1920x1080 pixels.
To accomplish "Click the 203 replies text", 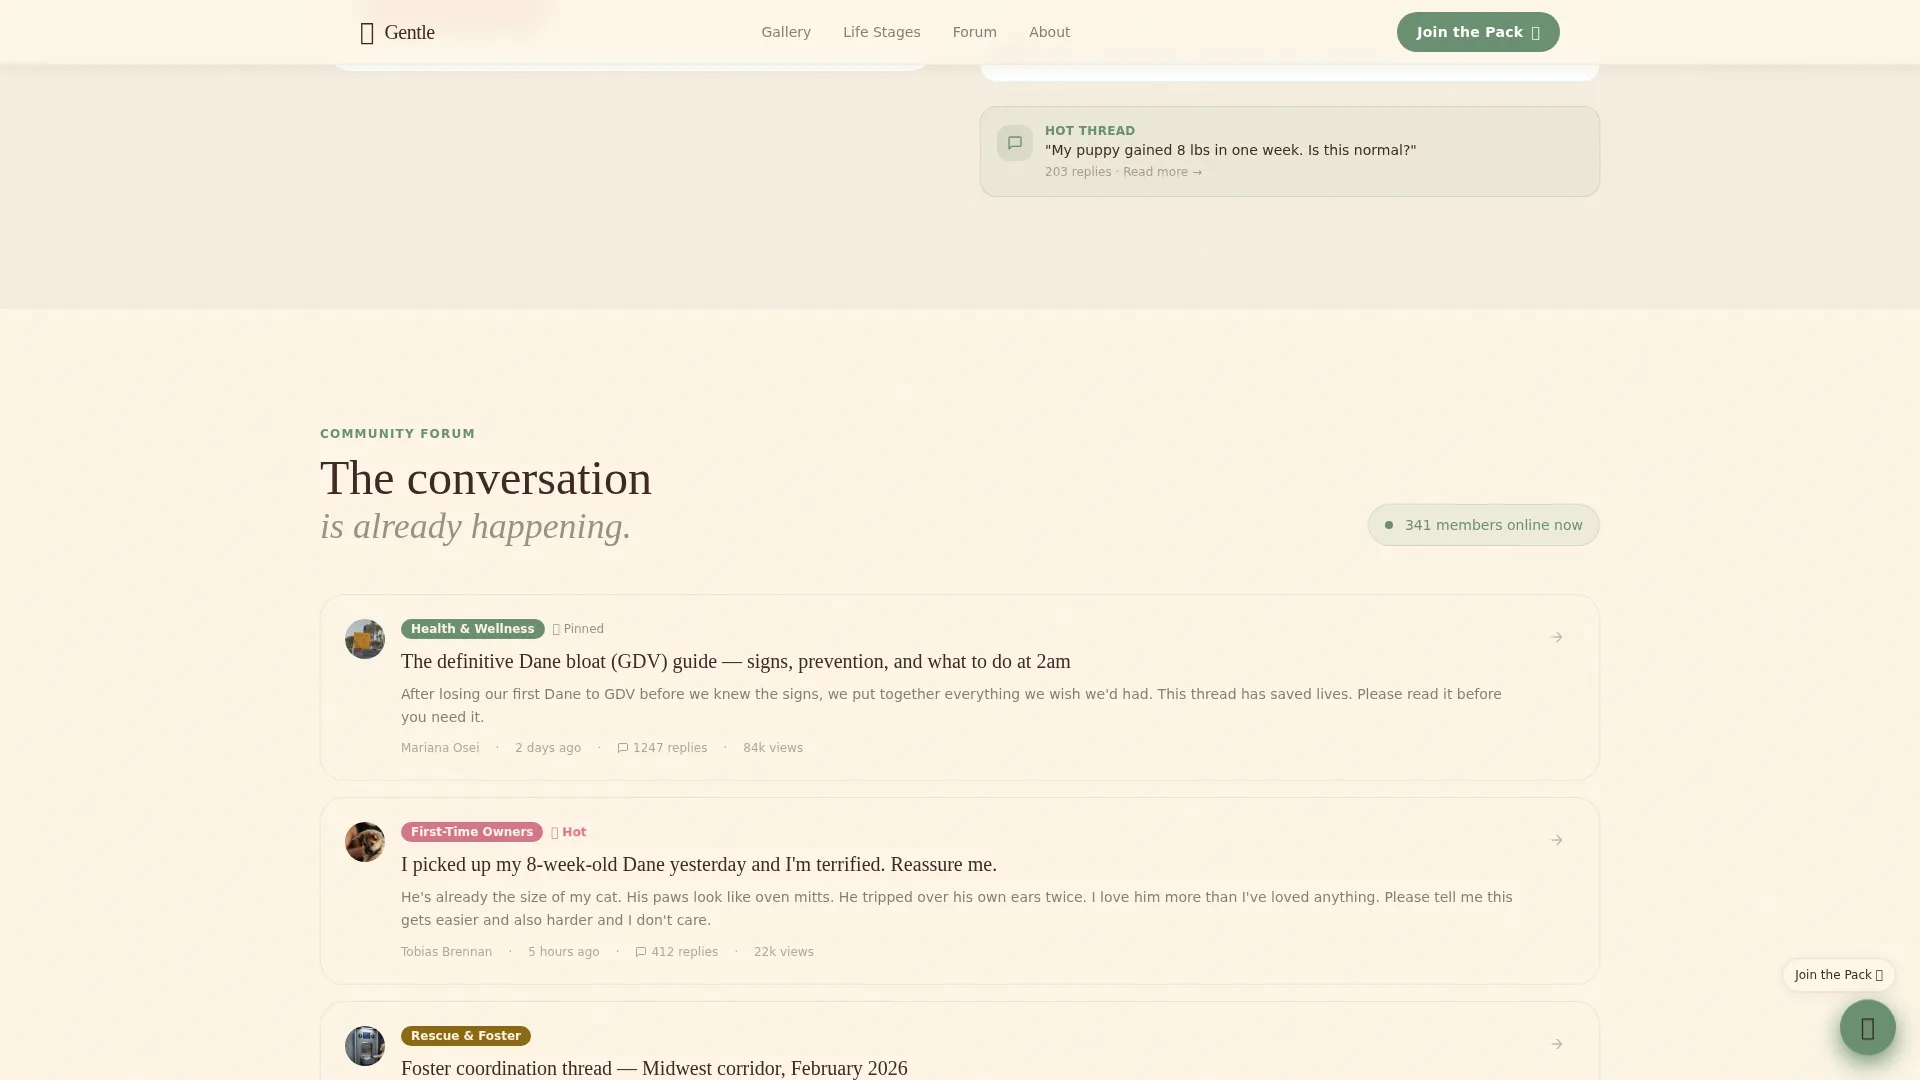I will [1078, 172].
